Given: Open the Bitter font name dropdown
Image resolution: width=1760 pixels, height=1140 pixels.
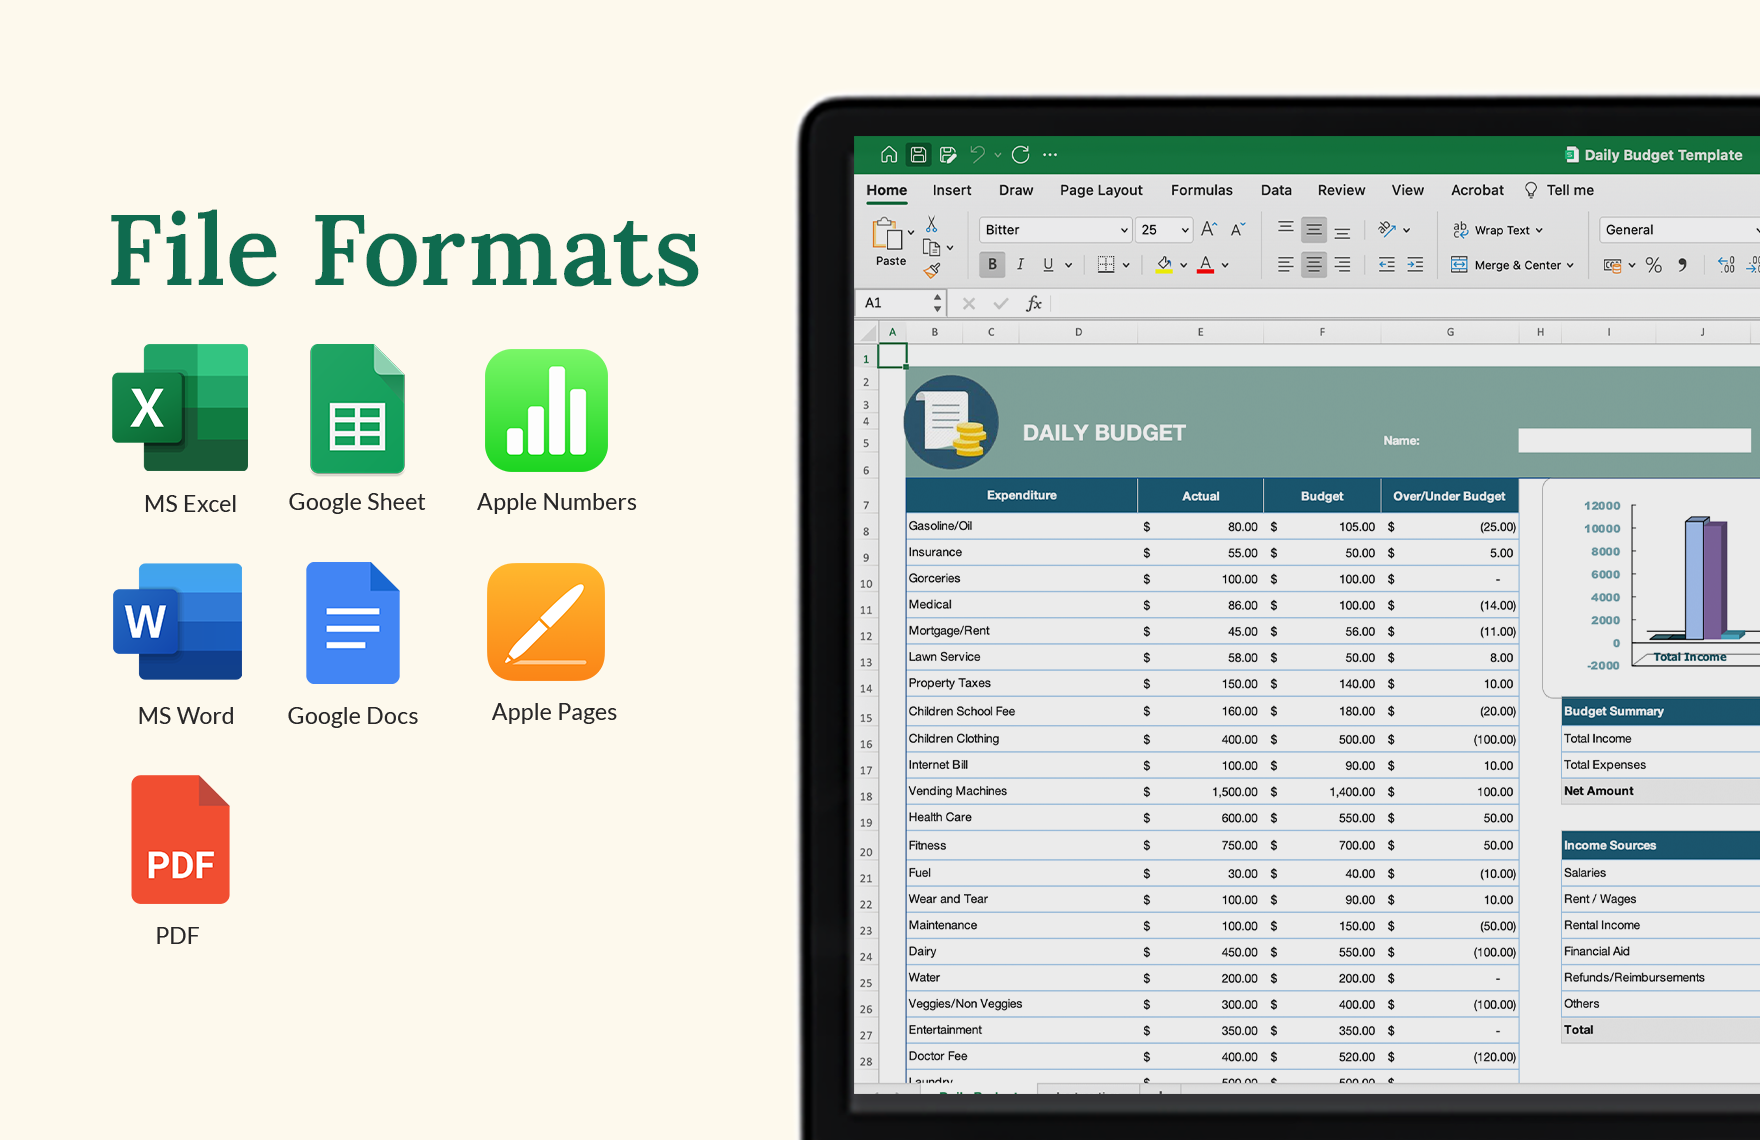Looking at the screenshot, I should click(1124, 230).
